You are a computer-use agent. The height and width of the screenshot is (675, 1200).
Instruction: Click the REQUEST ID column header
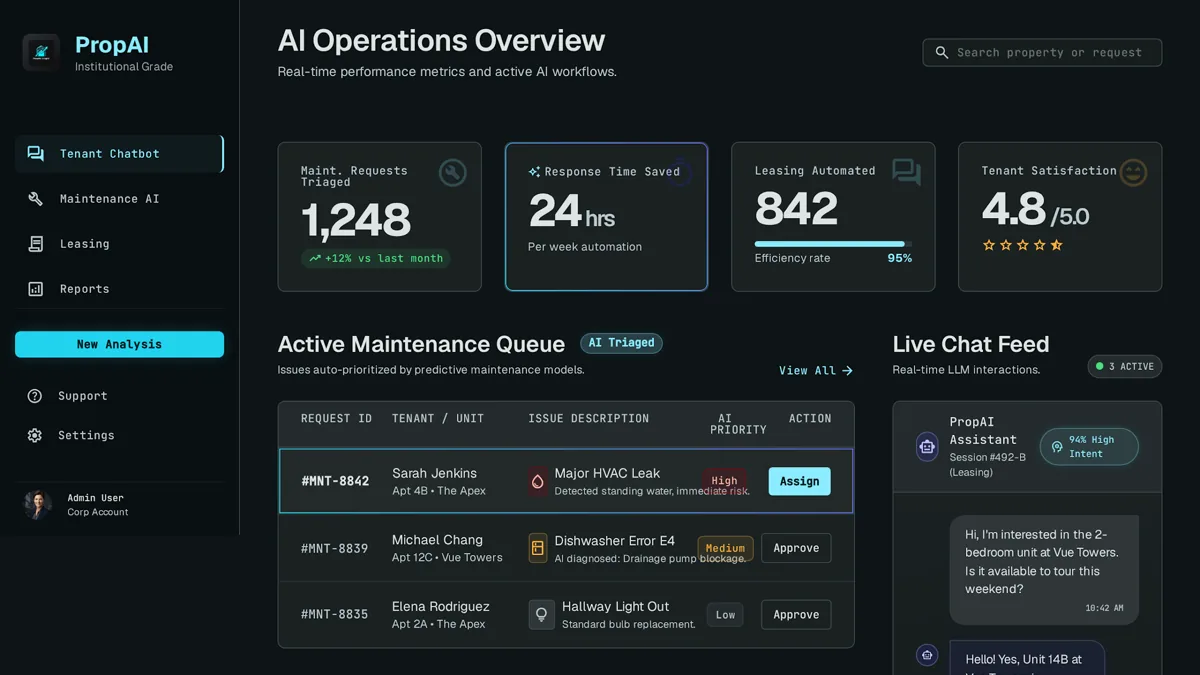(x=336, y=419)
